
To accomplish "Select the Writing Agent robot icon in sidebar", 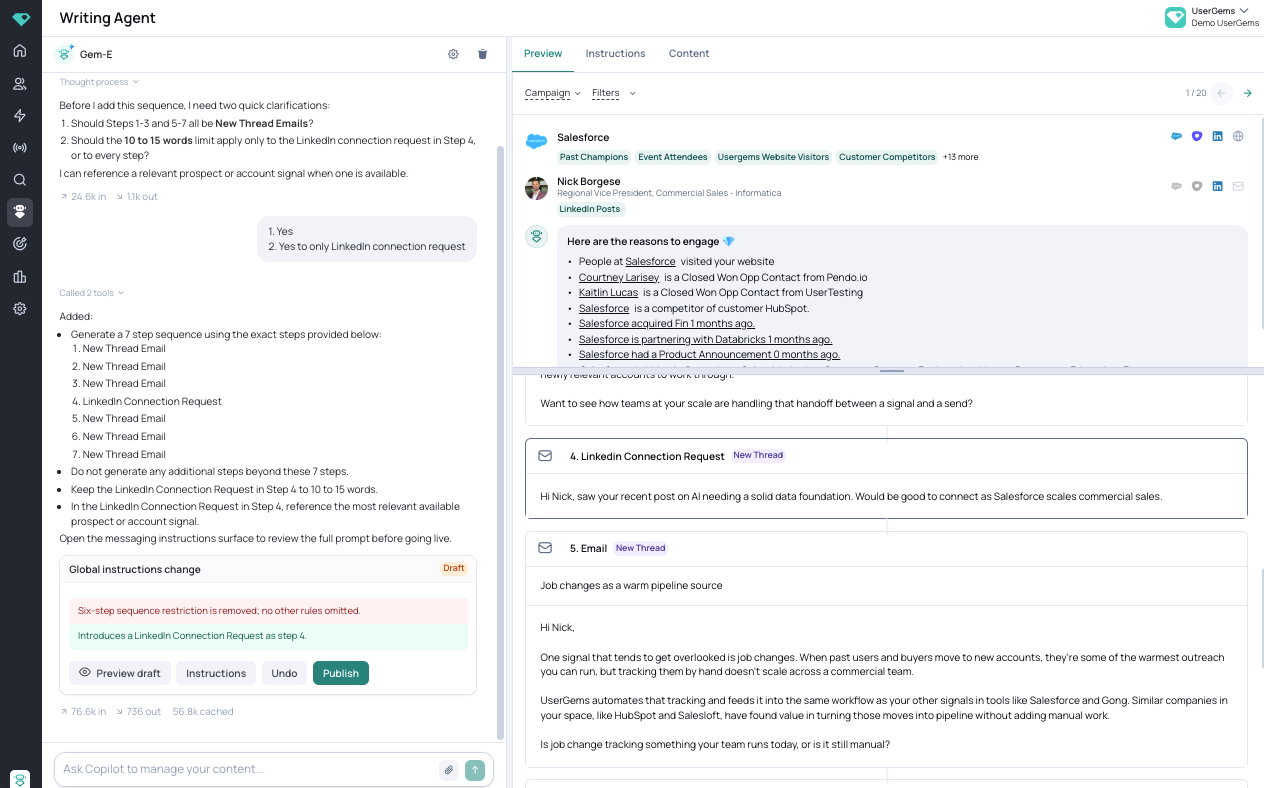I will click(x=20, y=212).
